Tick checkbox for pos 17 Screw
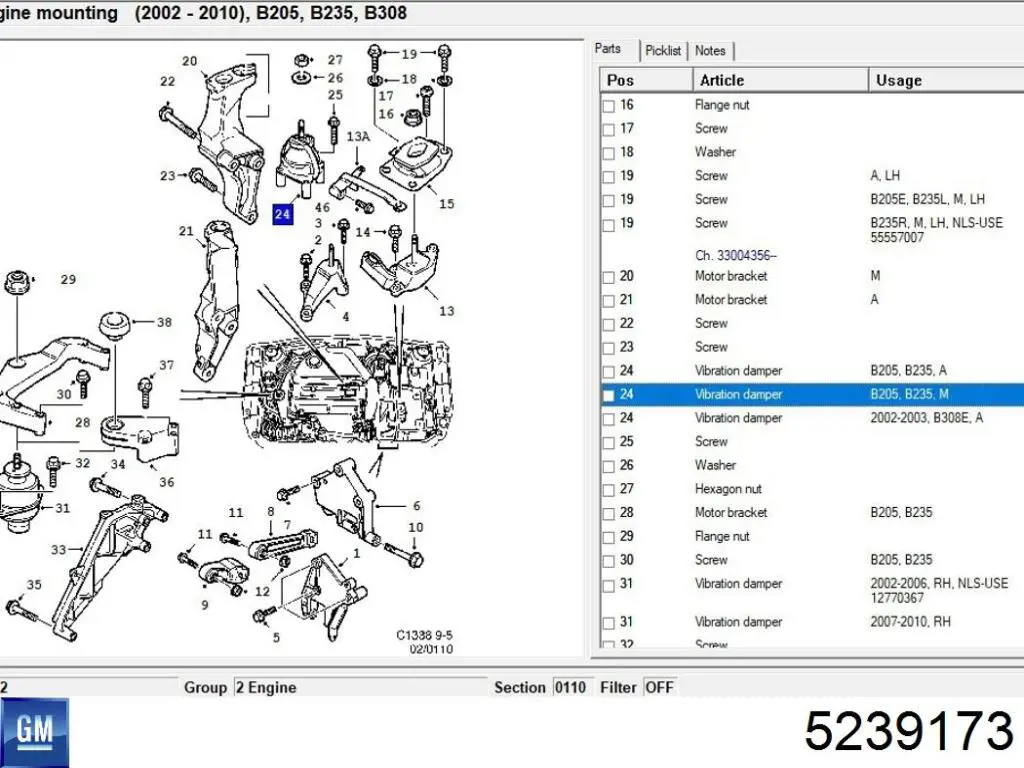The height and width of the screenshot is (768, 1024). pyautogui.click(x=609, y=129)
